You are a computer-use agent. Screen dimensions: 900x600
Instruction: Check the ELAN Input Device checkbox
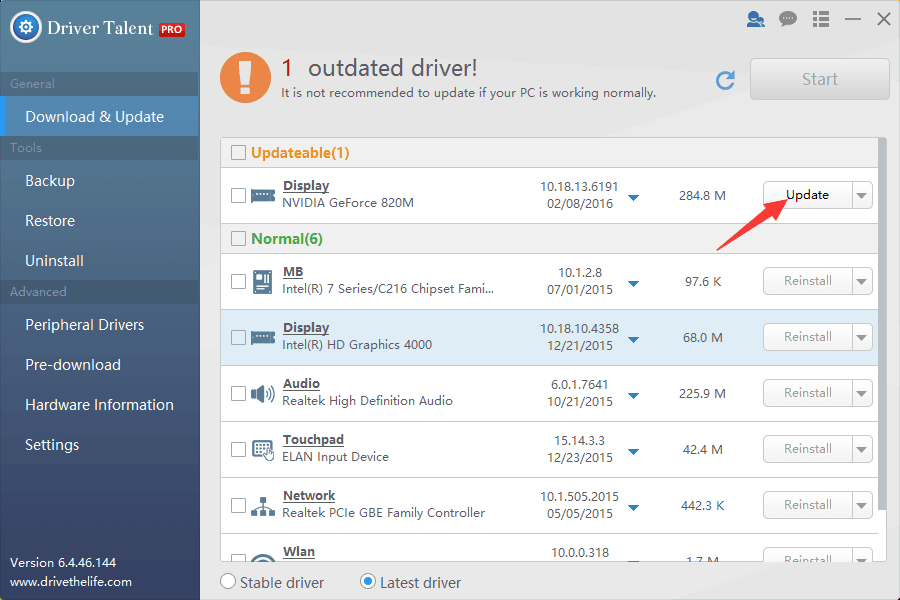click(x=238, y=450)
